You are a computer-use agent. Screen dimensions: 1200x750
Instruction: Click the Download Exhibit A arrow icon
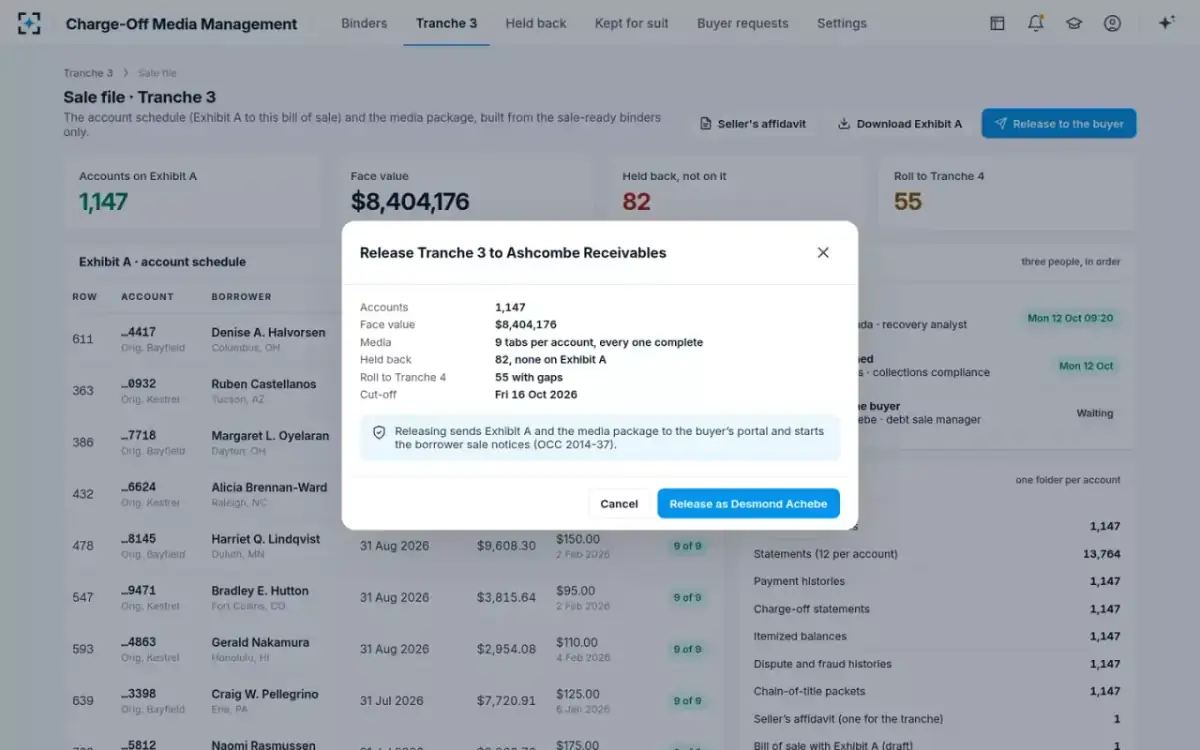[x=844, y=124]
